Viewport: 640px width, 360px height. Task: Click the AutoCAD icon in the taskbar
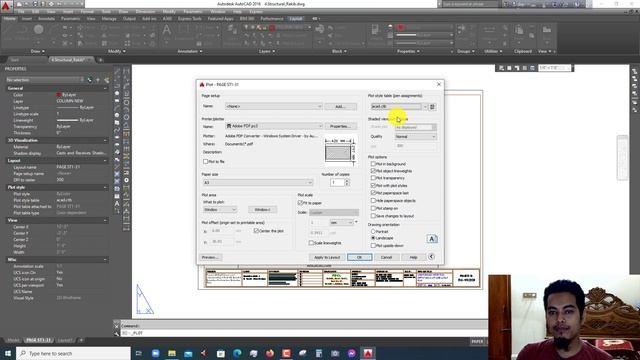tap(368, 353)
